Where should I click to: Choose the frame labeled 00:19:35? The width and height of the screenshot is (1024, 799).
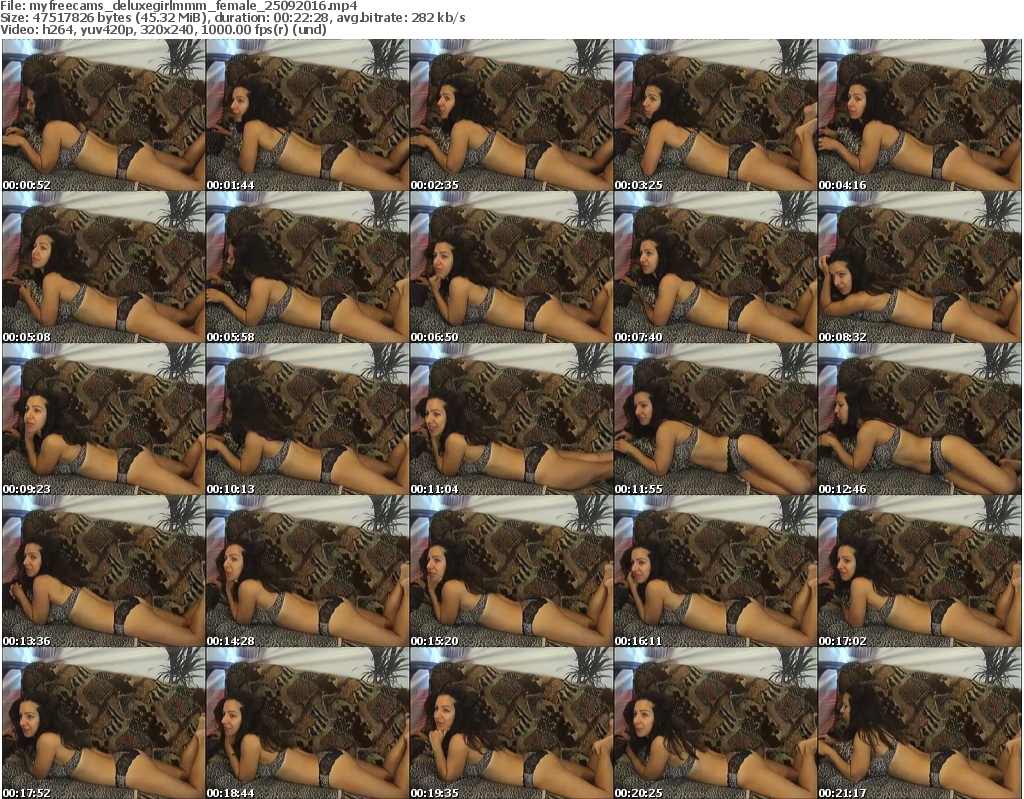pyautogui.click(x=511, y=723)
